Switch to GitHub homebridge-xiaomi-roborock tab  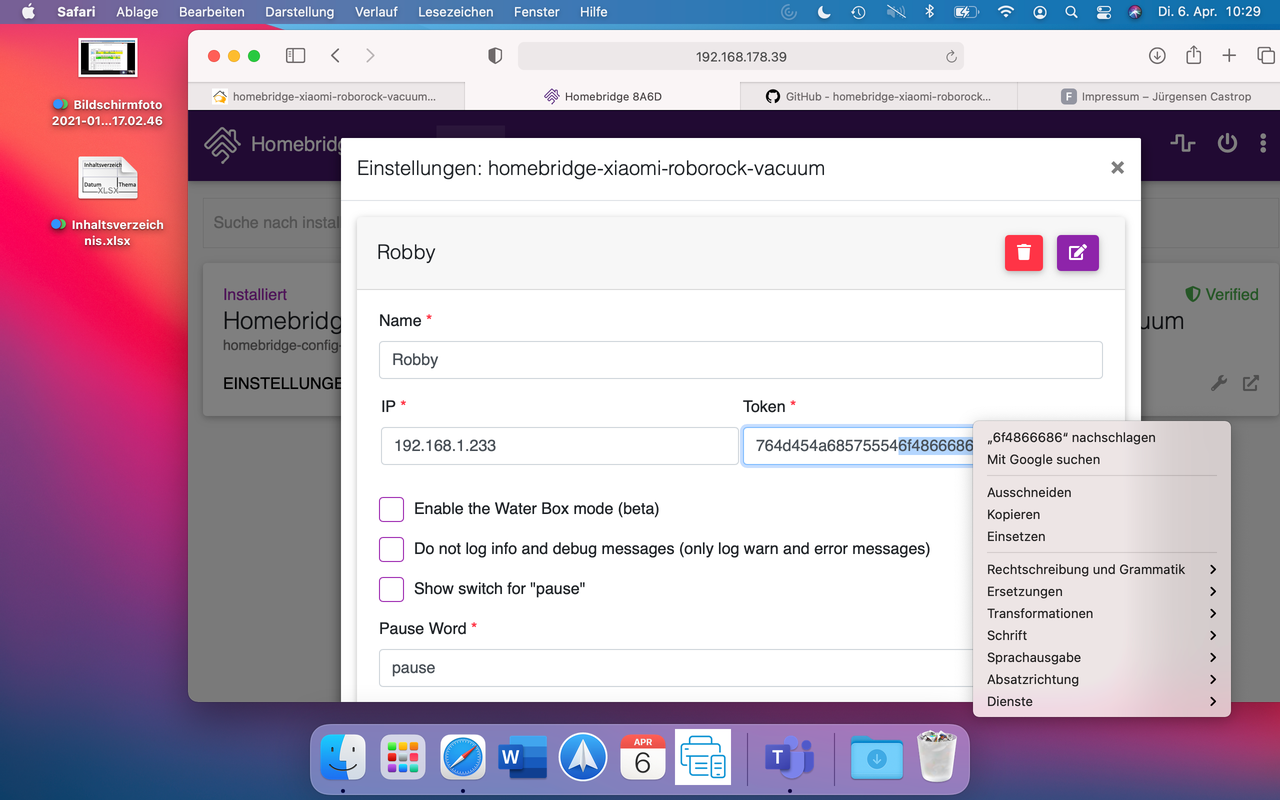tap(878, 97)
